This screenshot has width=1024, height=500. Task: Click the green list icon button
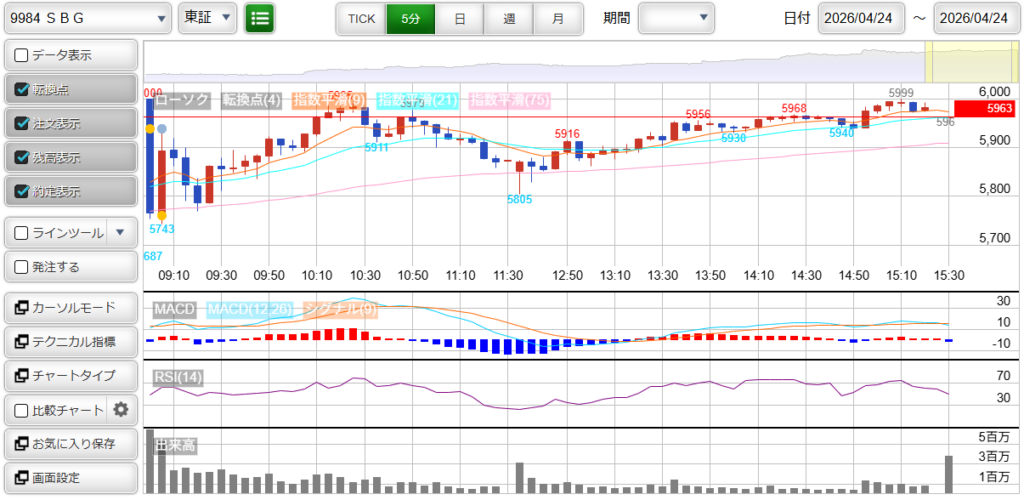click(259, 18)
